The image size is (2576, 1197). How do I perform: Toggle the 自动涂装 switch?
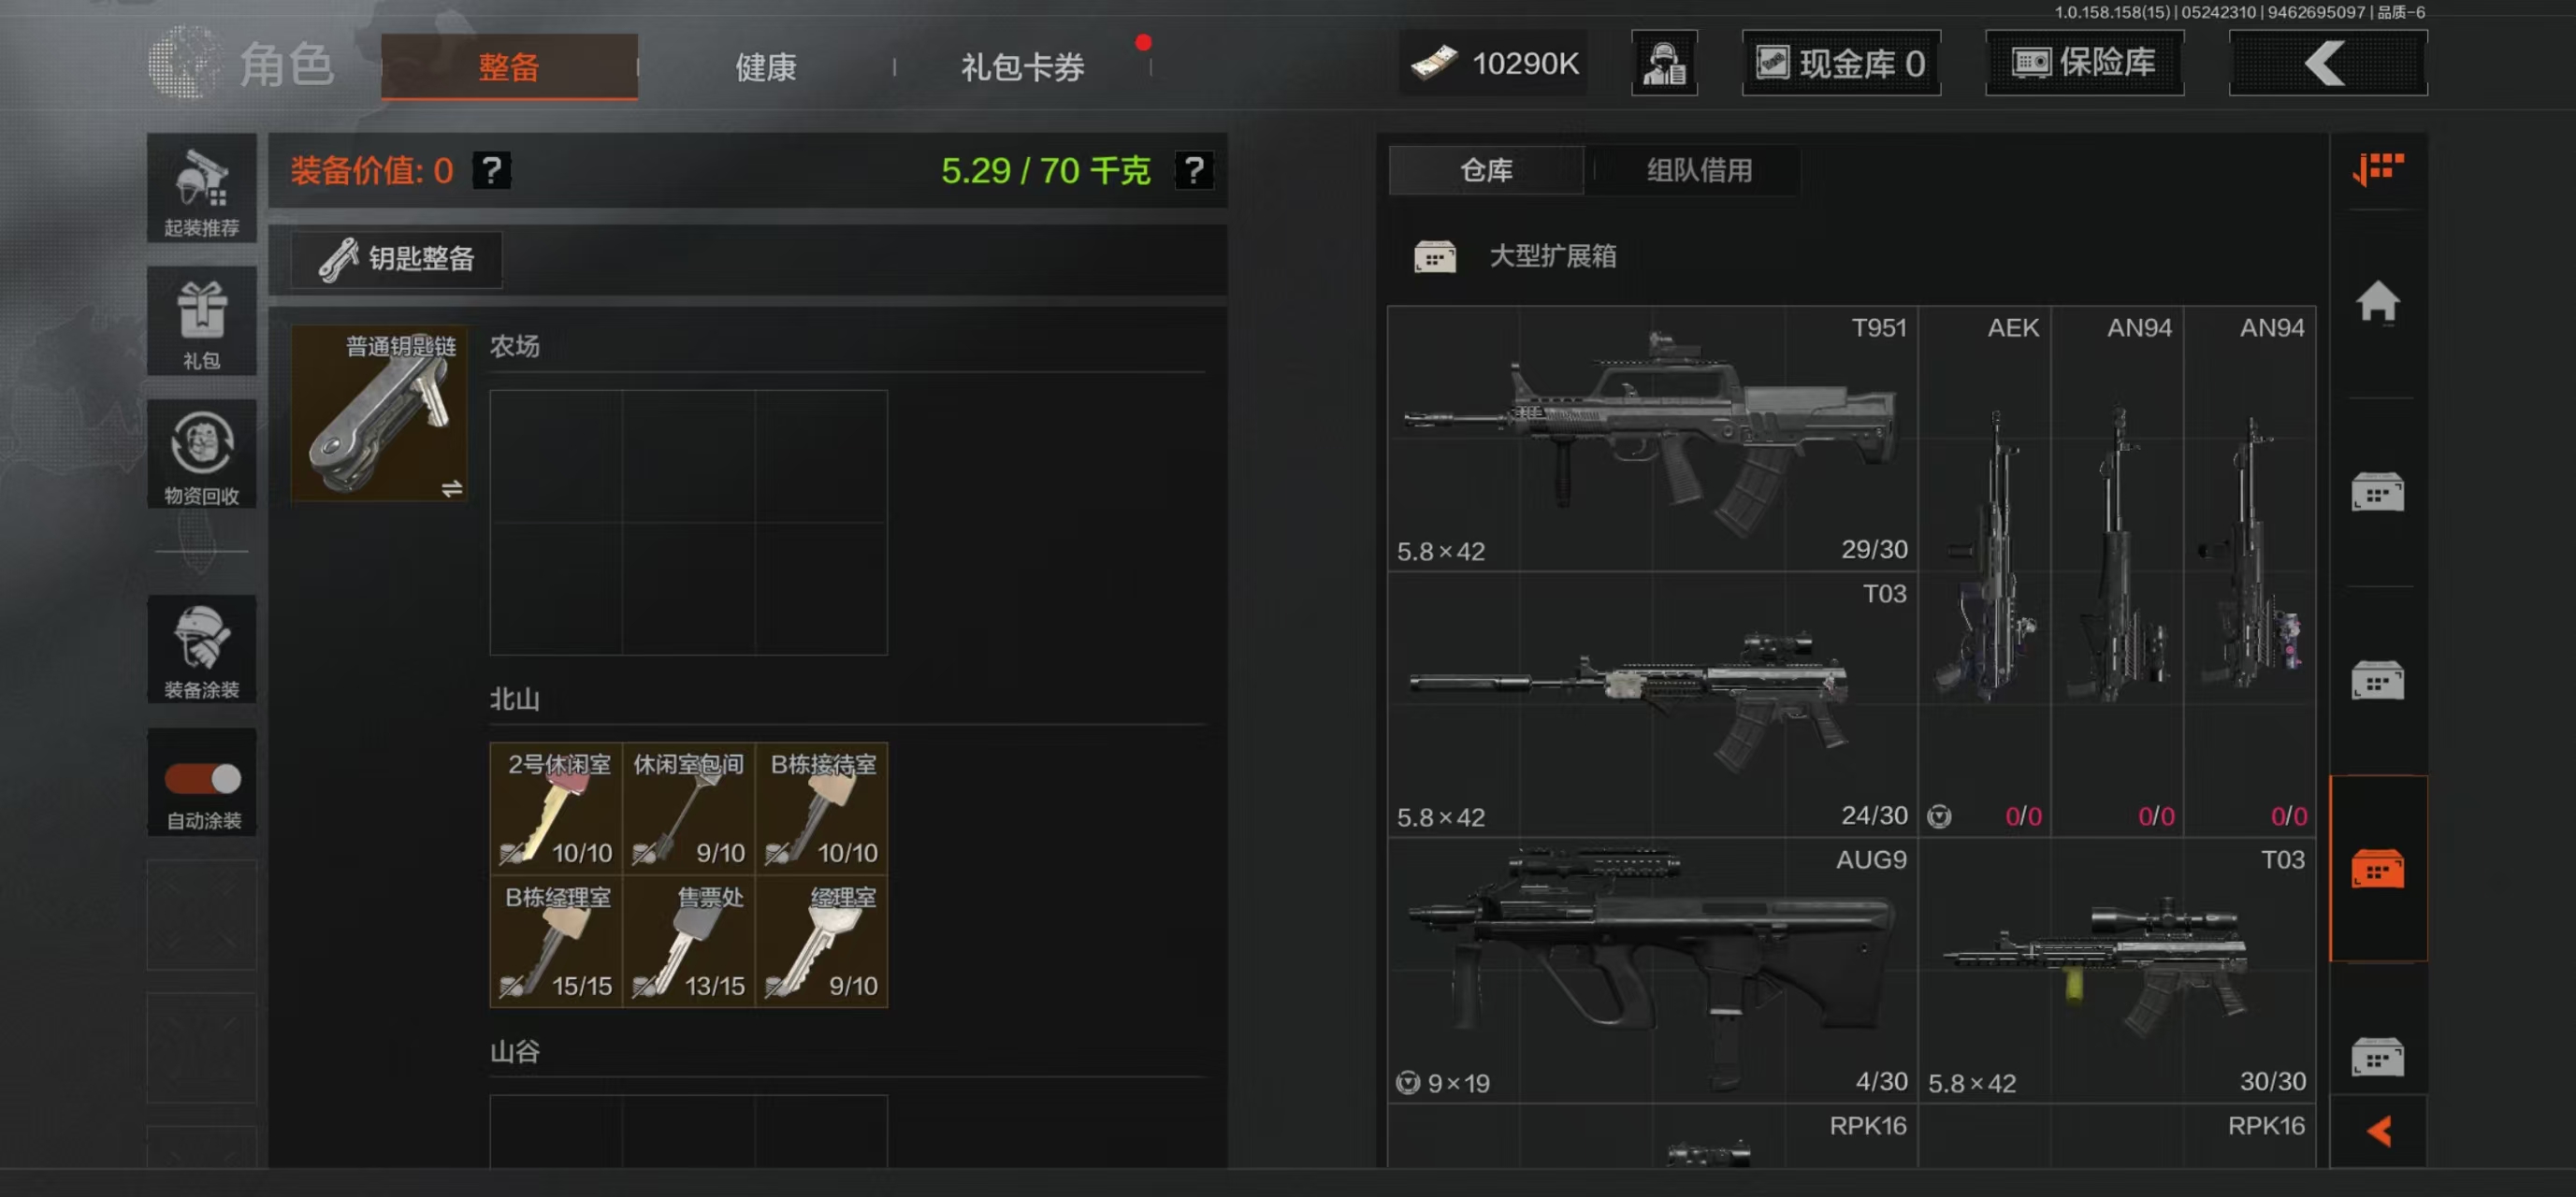coord(202,778)
